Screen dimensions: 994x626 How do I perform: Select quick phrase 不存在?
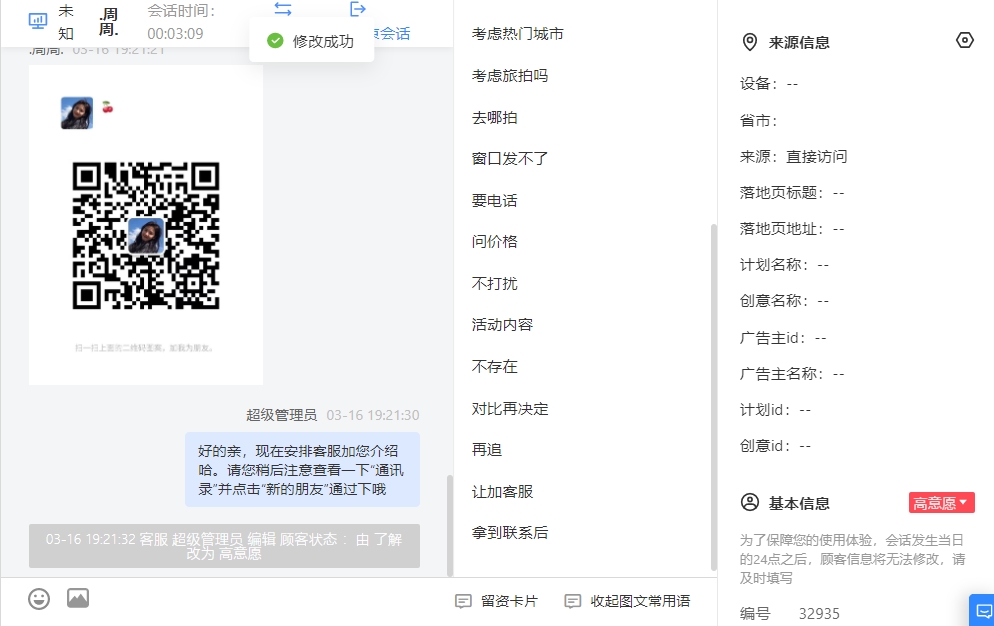(x=494, y=367)
